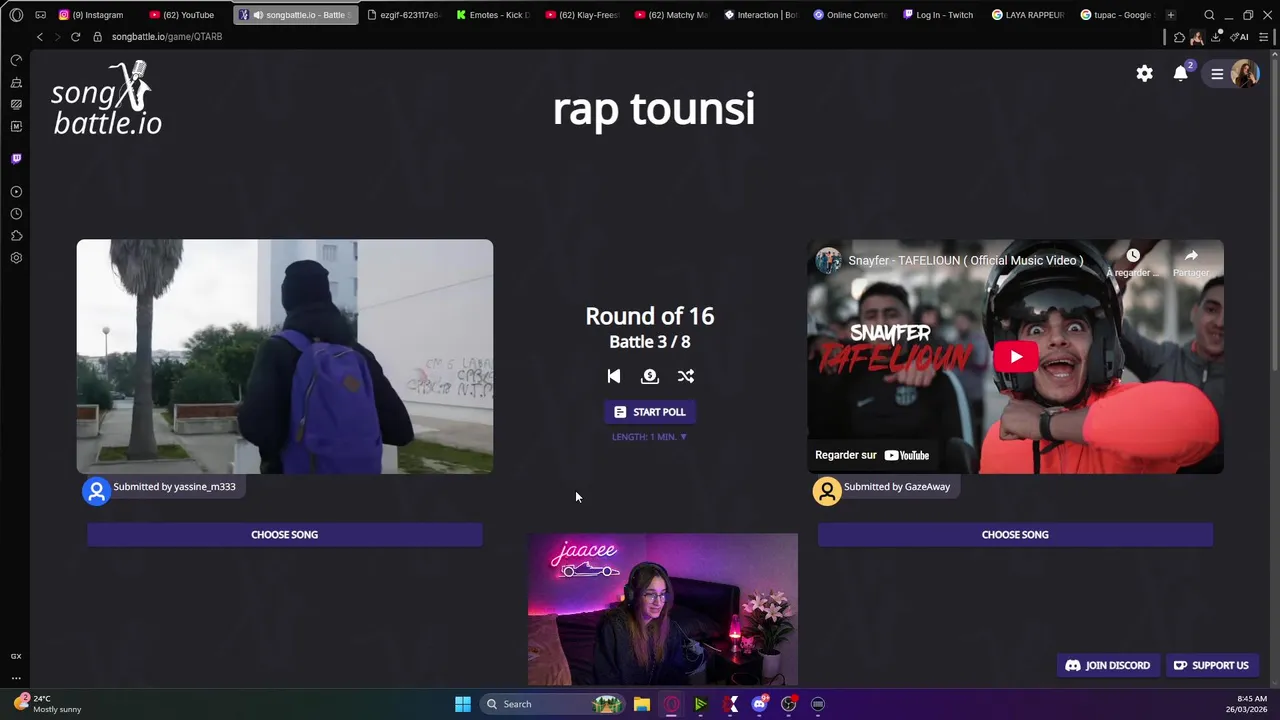Open Regarder sur YouTube link
Viewport: 1280px width, 720px height.
[x=872, y=455]
